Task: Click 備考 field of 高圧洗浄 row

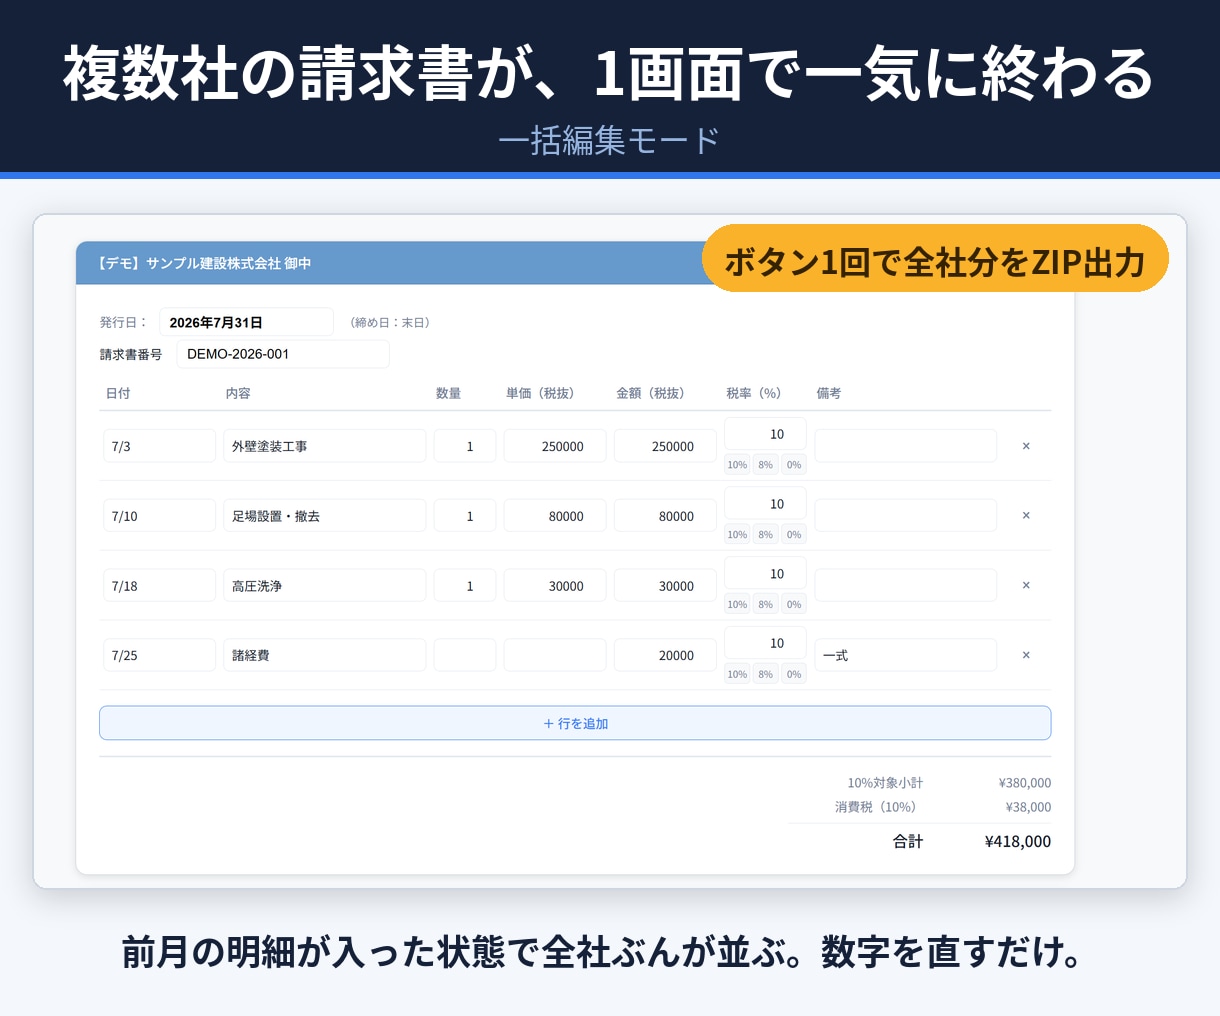Action: click(x=906, y=586)
